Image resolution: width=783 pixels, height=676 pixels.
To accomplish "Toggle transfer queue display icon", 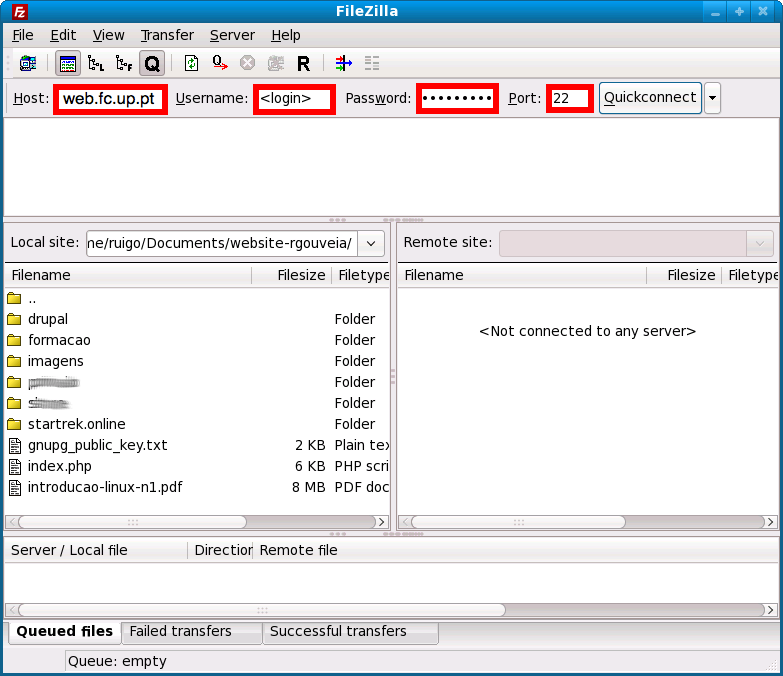I will [x=152, y=63].
